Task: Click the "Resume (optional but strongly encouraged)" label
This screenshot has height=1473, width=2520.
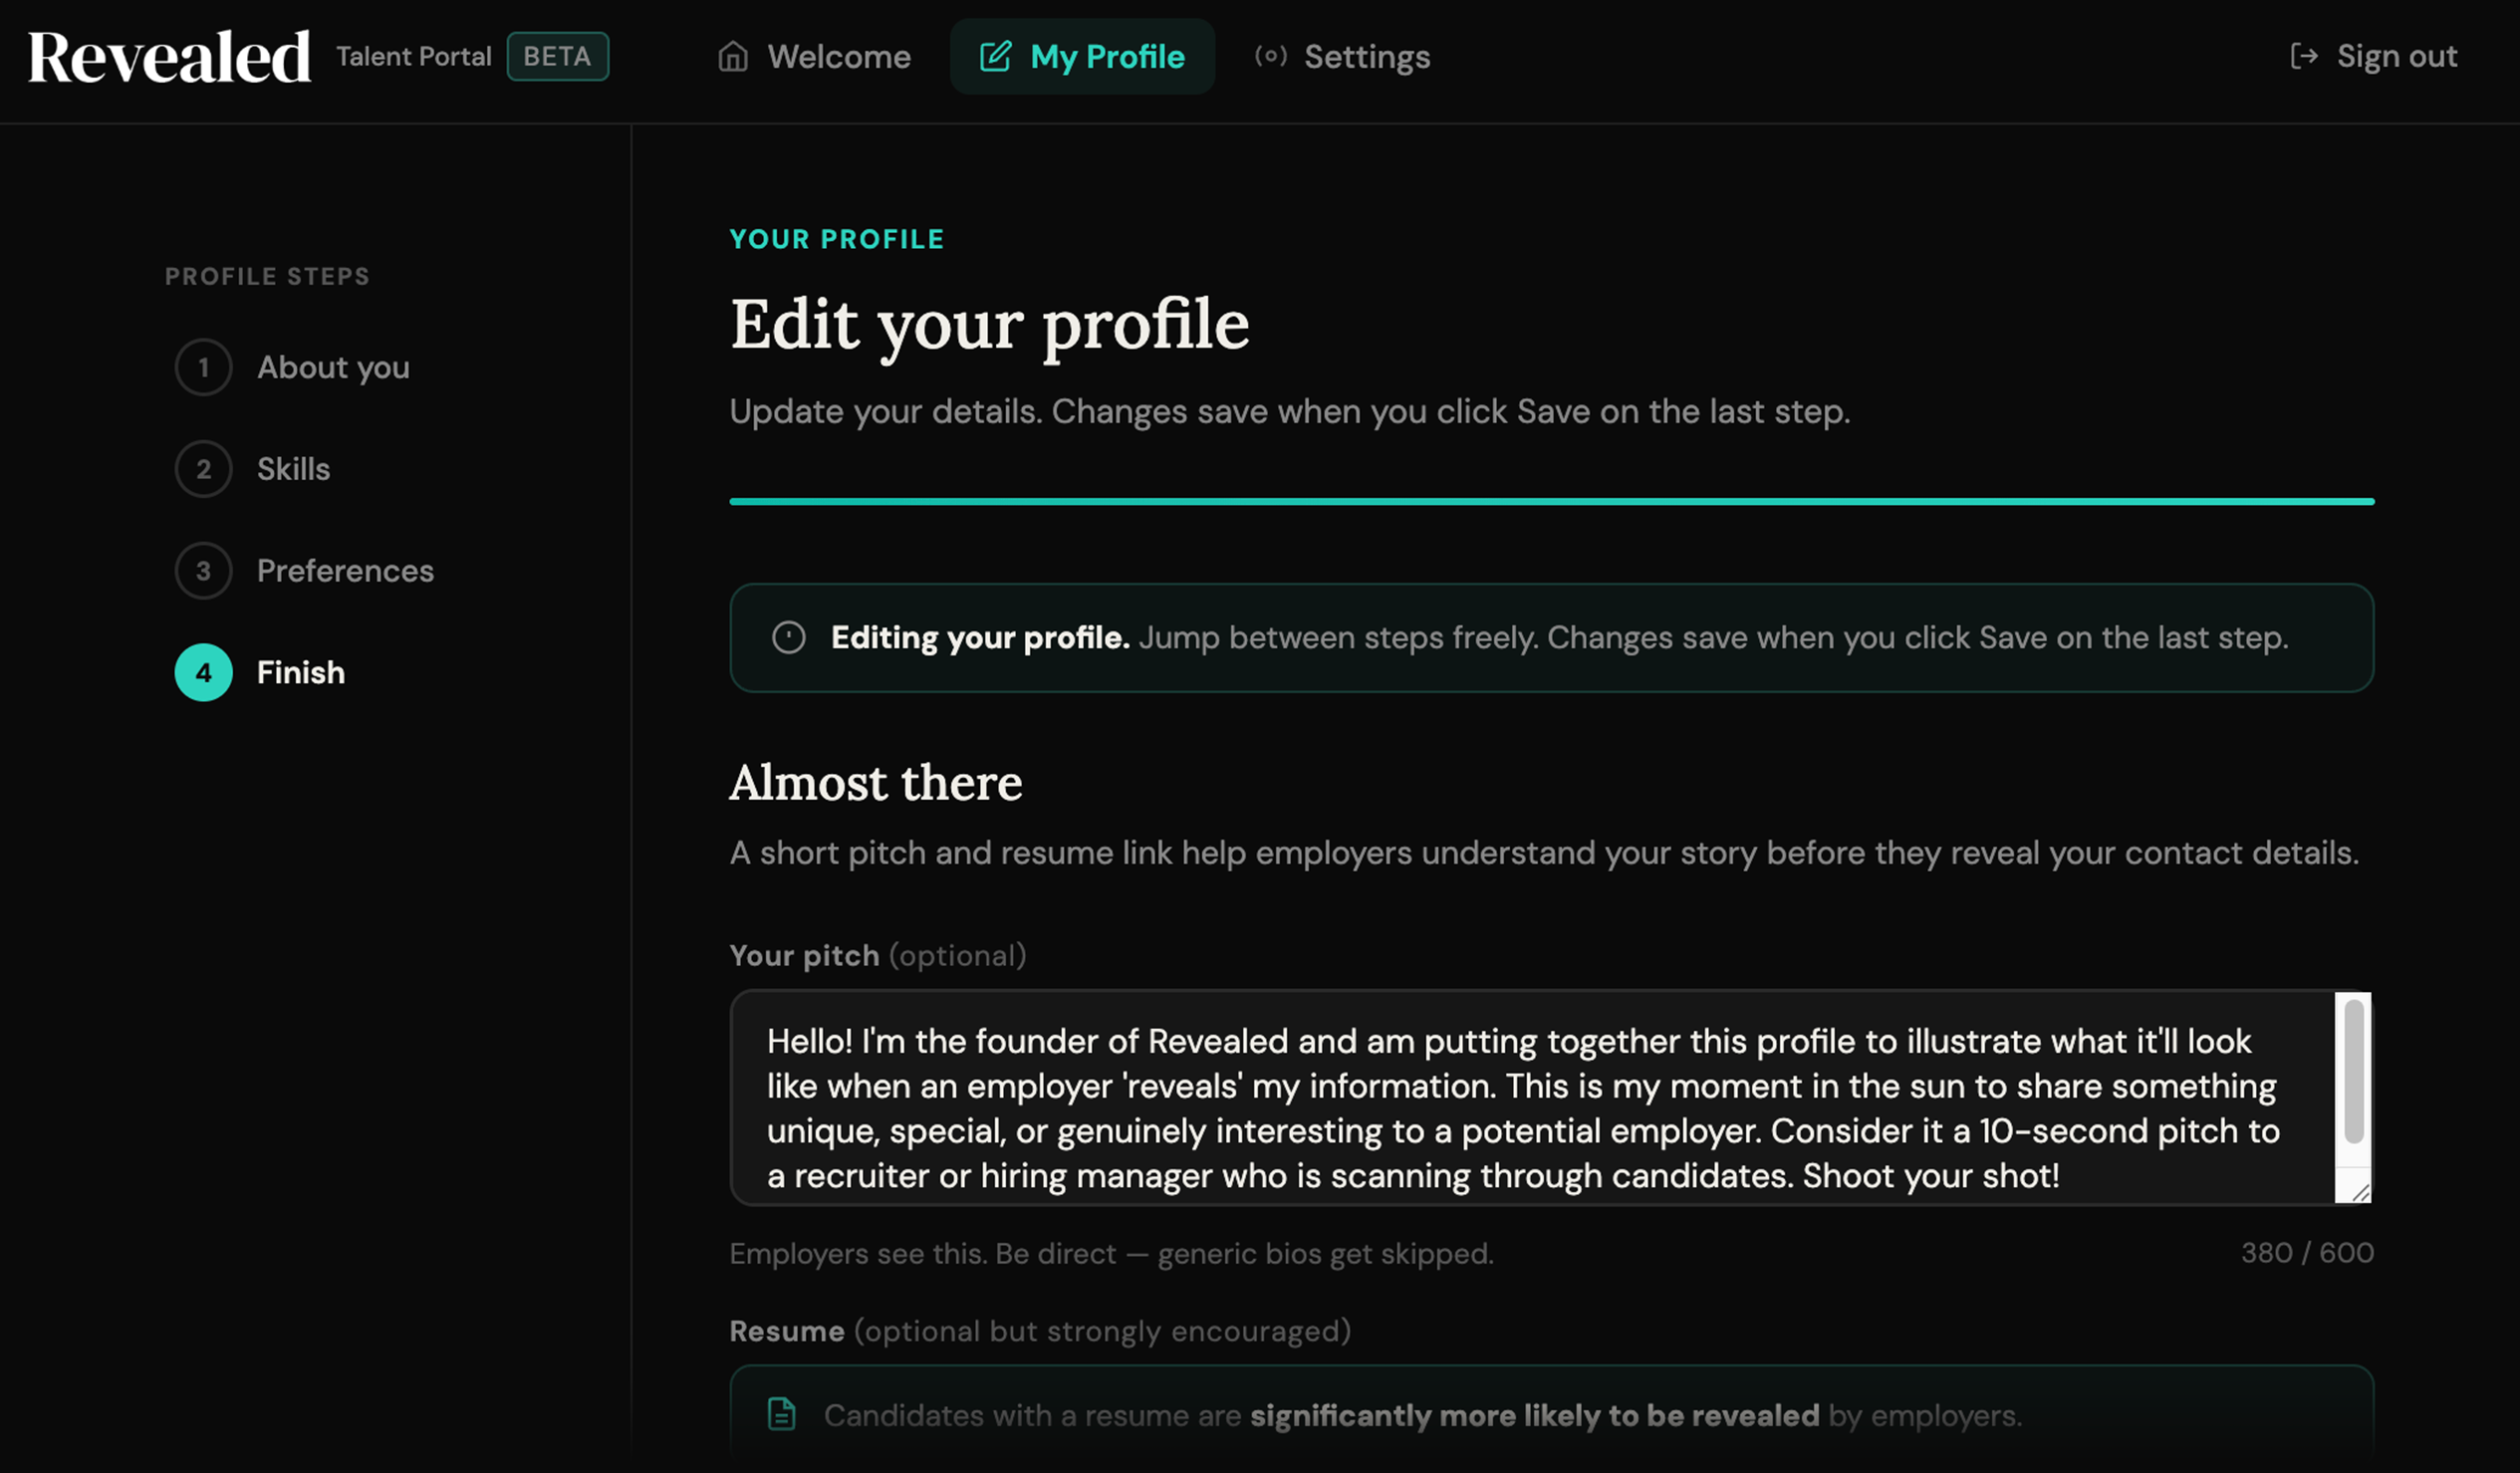Action: coord(1040,1332)
